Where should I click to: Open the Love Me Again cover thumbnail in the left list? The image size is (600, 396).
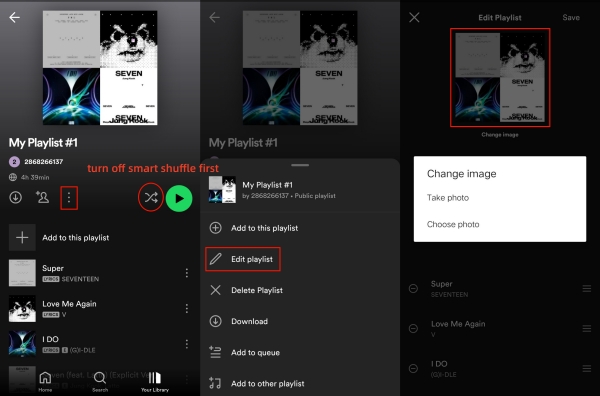tap(22, 308)
